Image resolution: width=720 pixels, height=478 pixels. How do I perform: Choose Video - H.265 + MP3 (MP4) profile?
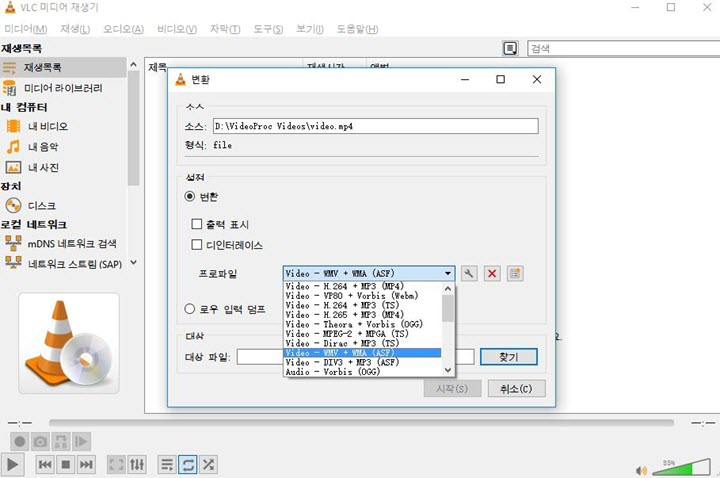[x=362, y=315]
